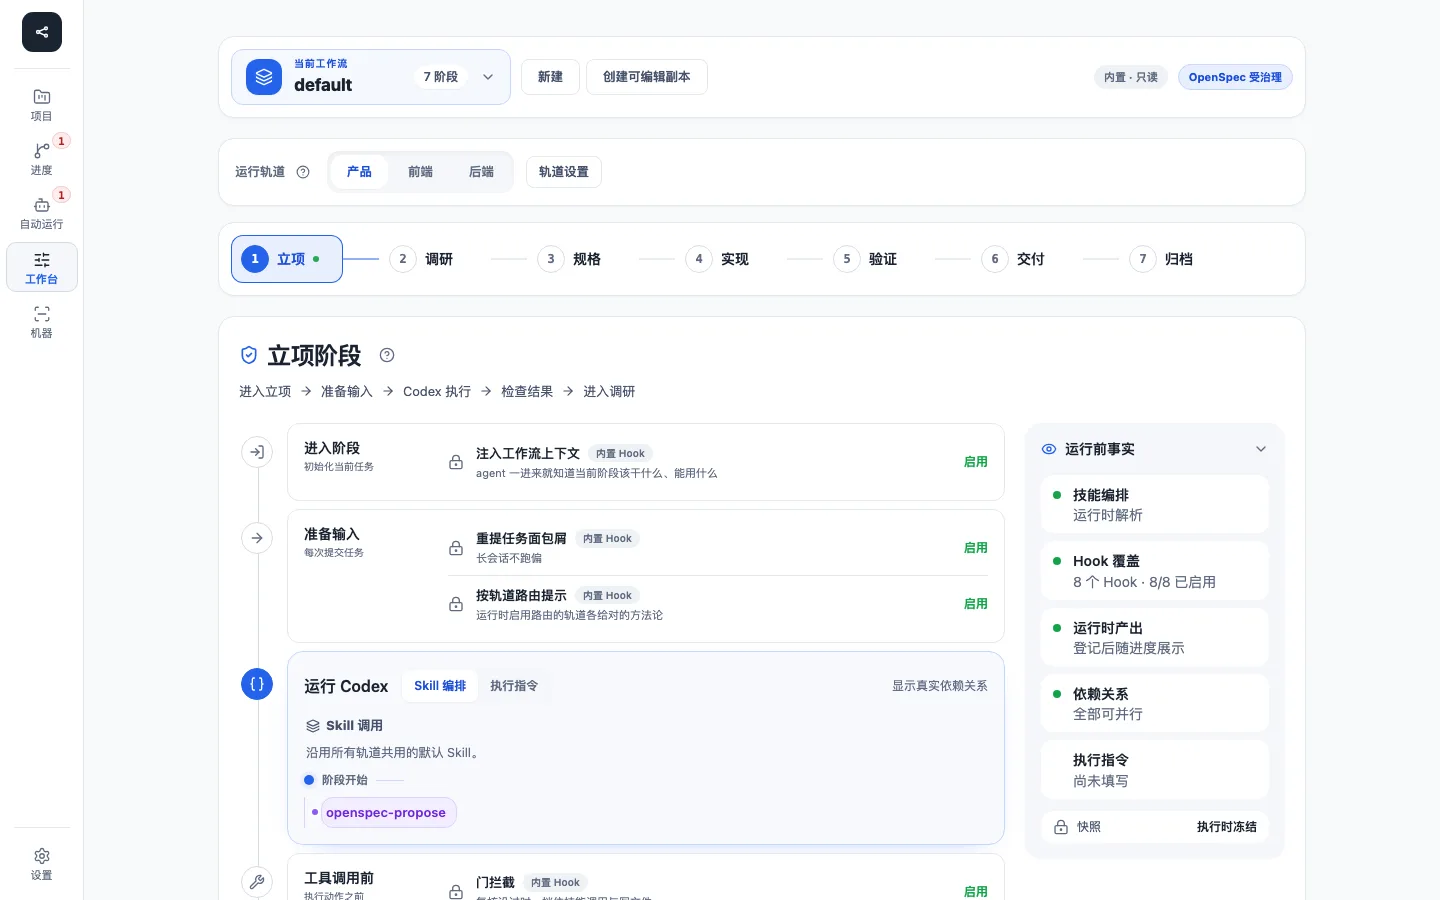Viewport: 1440px width, 900px height.
Task: Open the 执行指令 尚未填写 card
Action: click(x=1155, y=770)
